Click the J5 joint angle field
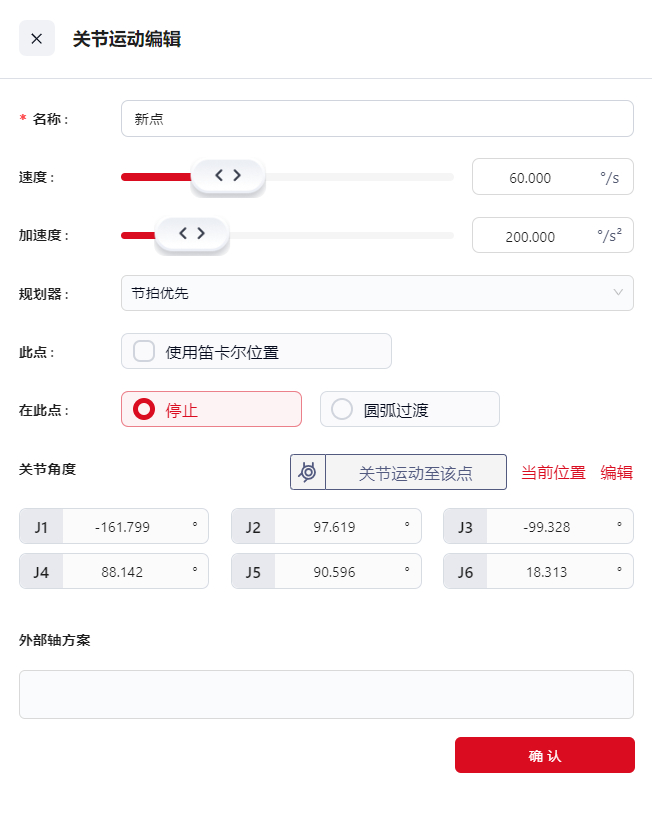 tap(335, 571)
